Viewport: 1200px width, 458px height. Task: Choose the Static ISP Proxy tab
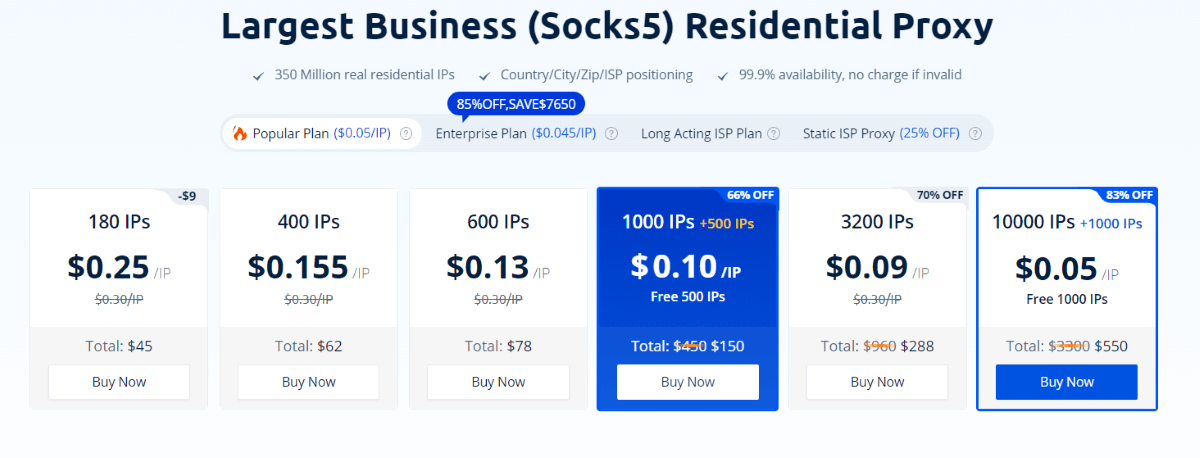click(x=880, y=134)
